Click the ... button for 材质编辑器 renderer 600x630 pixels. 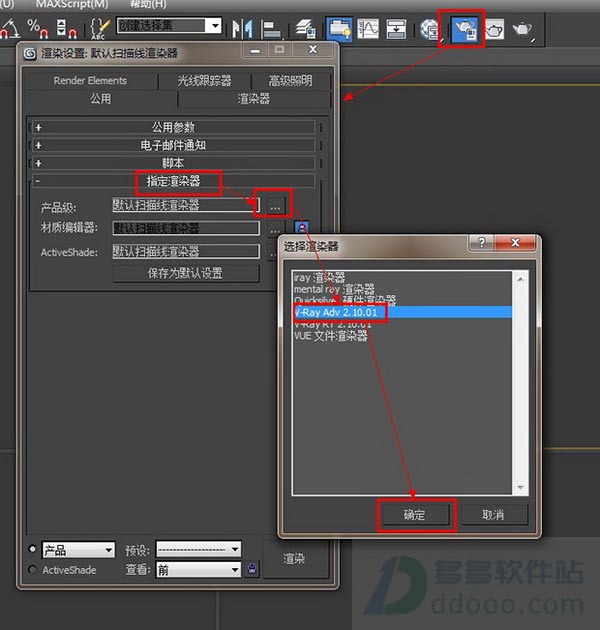click(275, 229)
